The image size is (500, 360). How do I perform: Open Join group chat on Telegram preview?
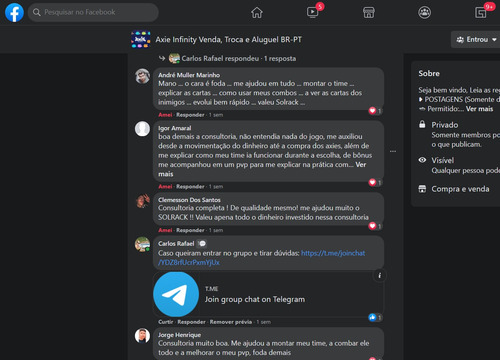255,299
